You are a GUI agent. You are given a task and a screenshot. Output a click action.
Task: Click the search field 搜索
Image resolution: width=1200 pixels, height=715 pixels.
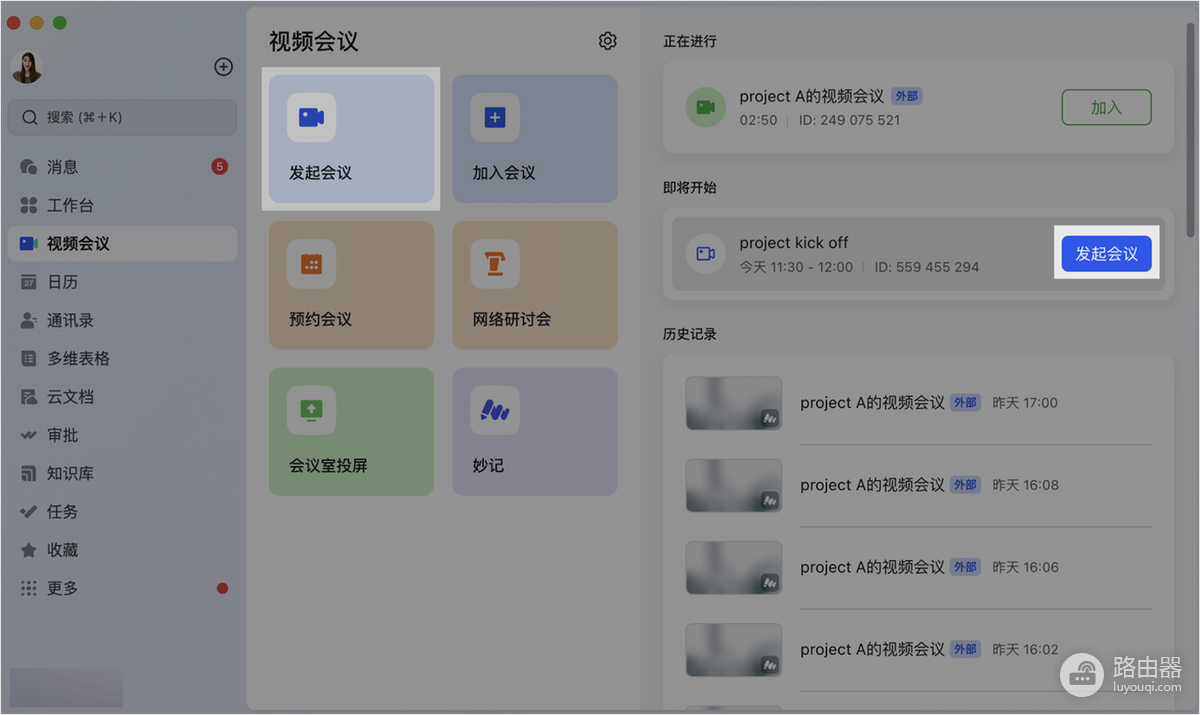click(x=122, y=117)
